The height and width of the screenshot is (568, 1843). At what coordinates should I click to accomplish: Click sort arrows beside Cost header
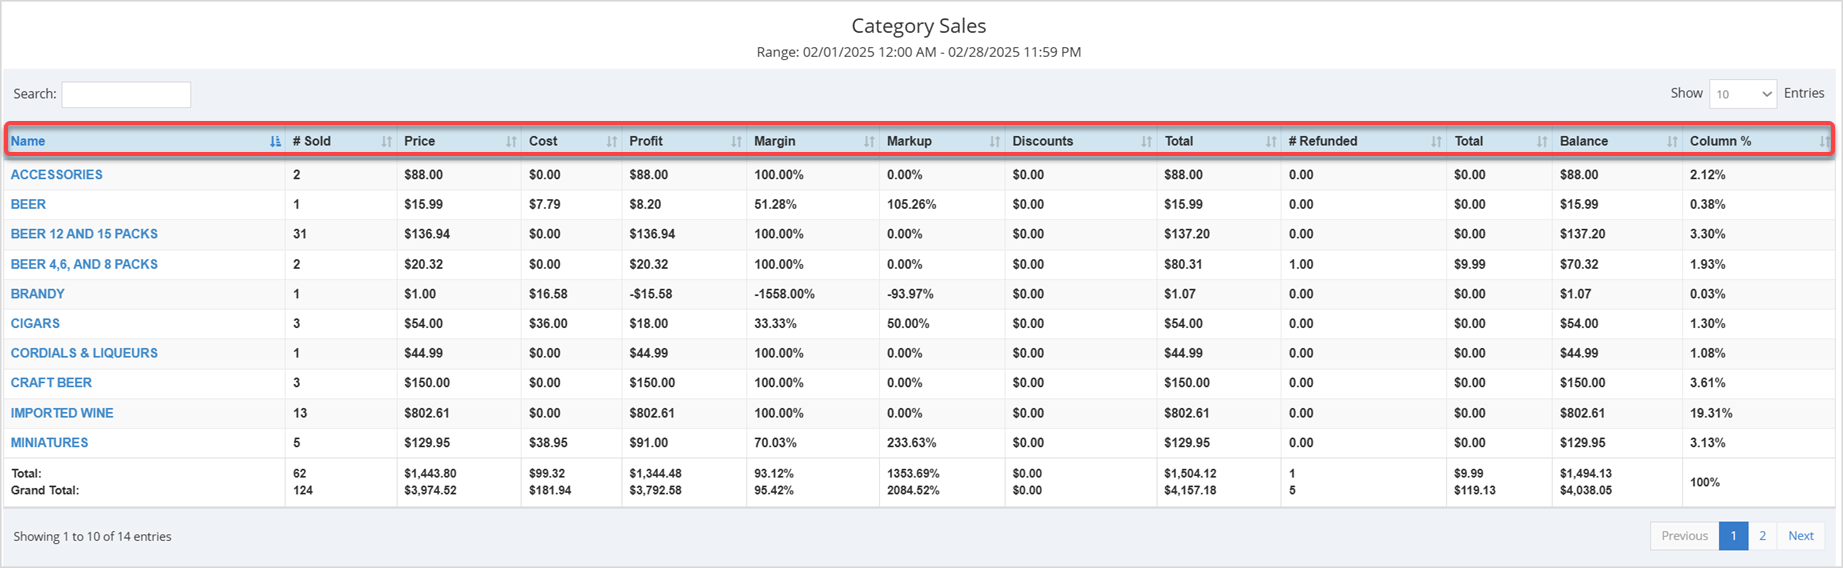click(x=612, y=141)
